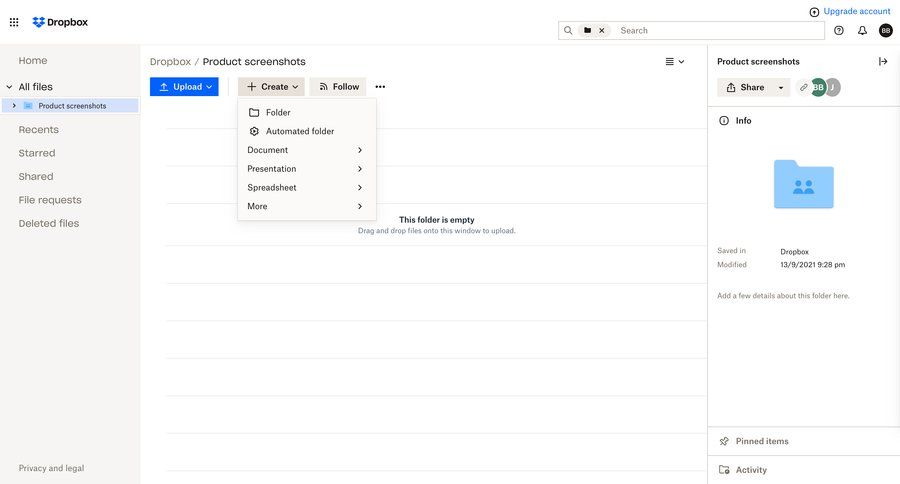Open Starred in sidebar
Image resolution: width=900 pixels, height=484 pixels.
pyautogui.click(x=37, y=153)
